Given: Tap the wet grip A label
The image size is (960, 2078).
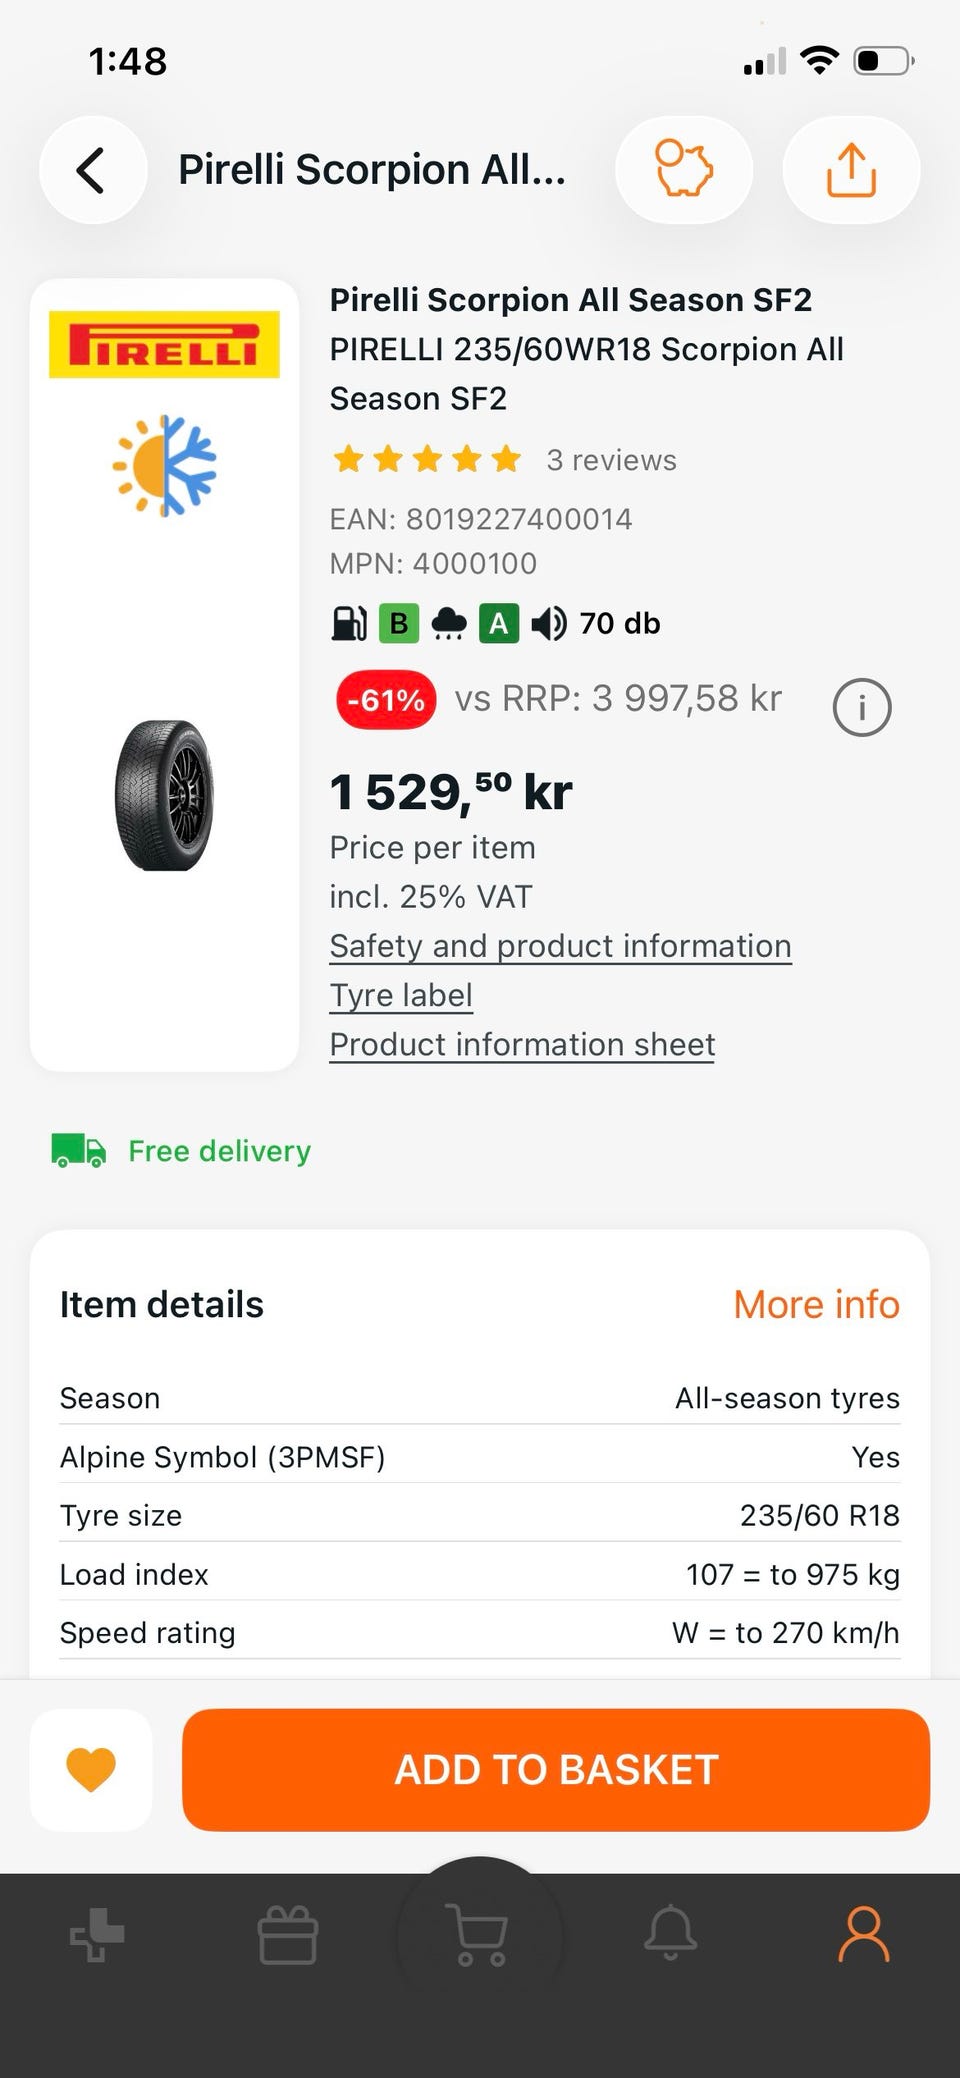Looking at the screenshot, I should tap(498, 624).
